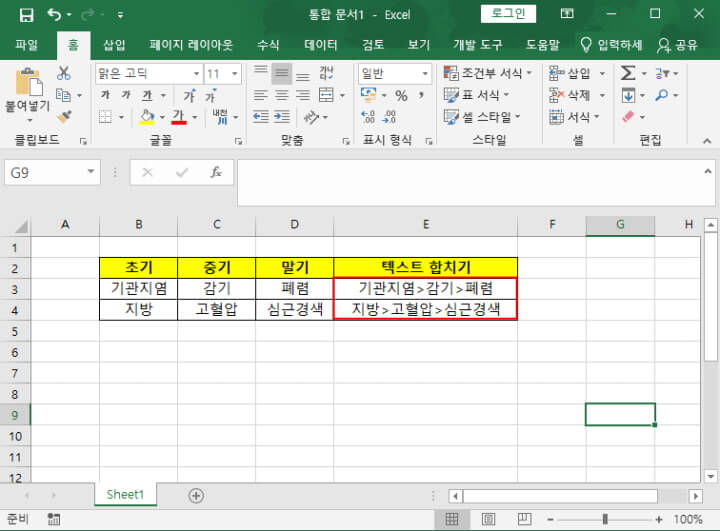720x531 pixels.
Task: Click the align right icon
Action: click(303, 95)
